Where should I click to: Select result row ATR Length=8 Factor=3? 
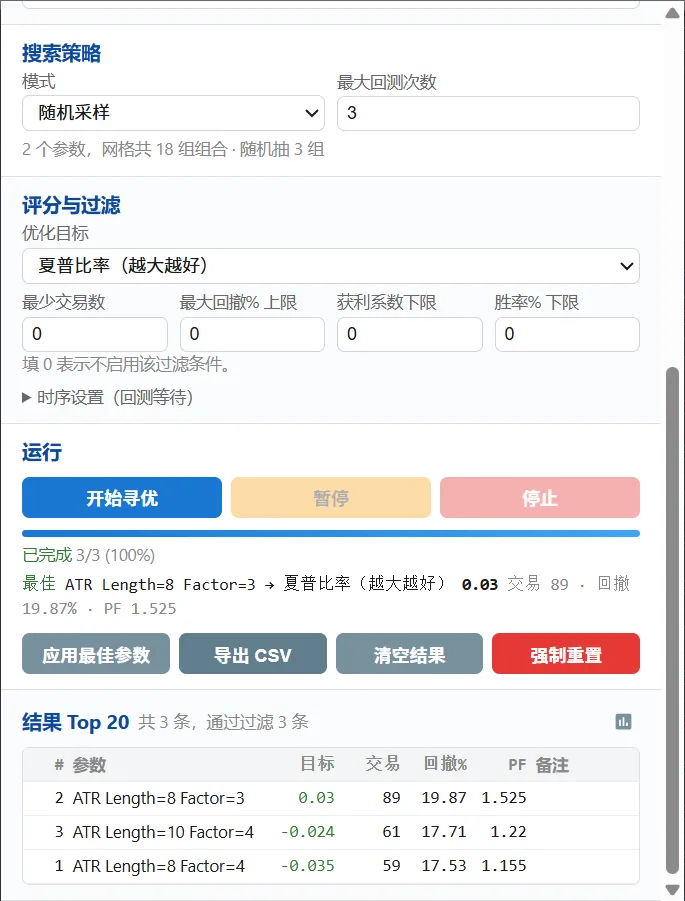tap(331, 798)
